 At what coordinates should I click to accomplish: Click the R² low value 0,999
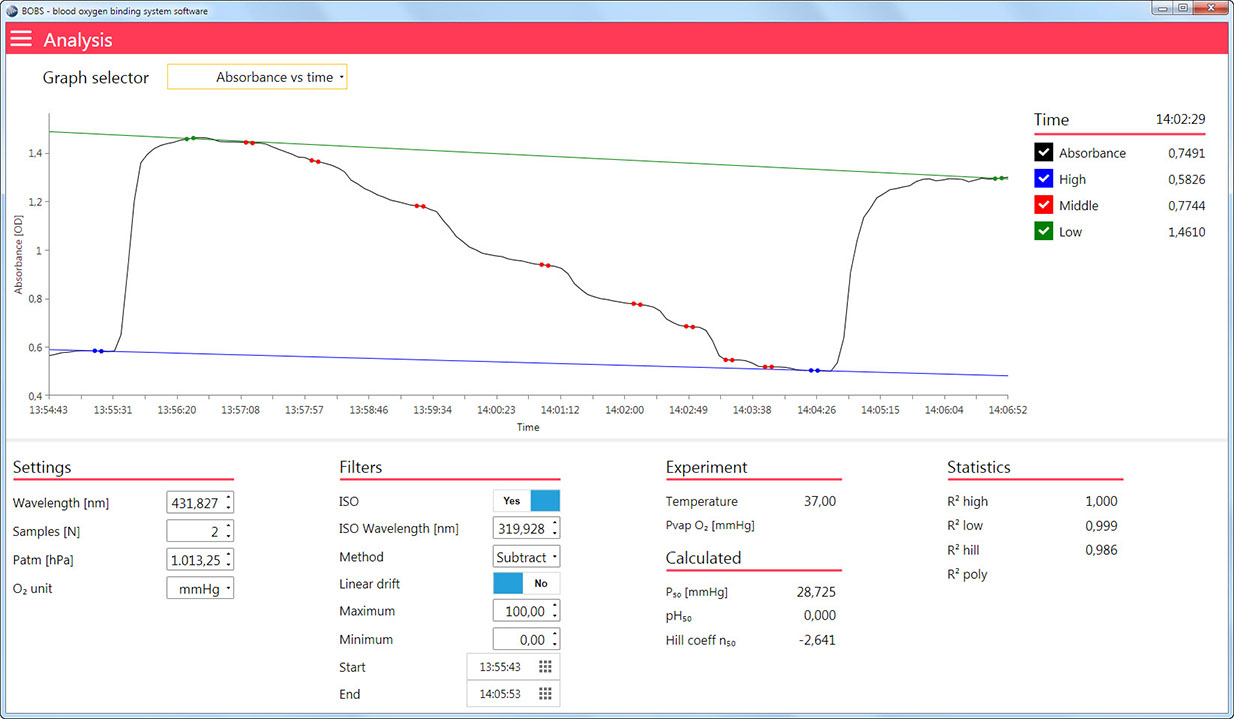coord(1101,526)
